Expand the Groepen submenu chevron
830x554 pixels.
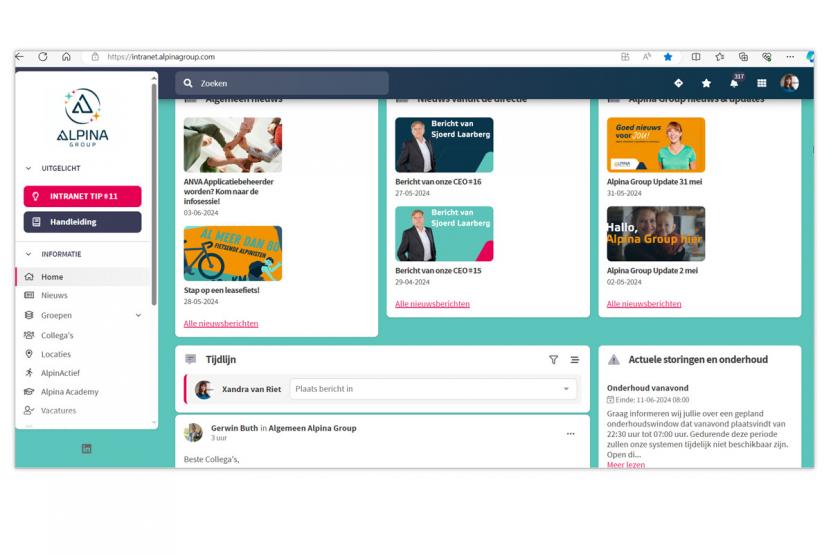(138, 315)
